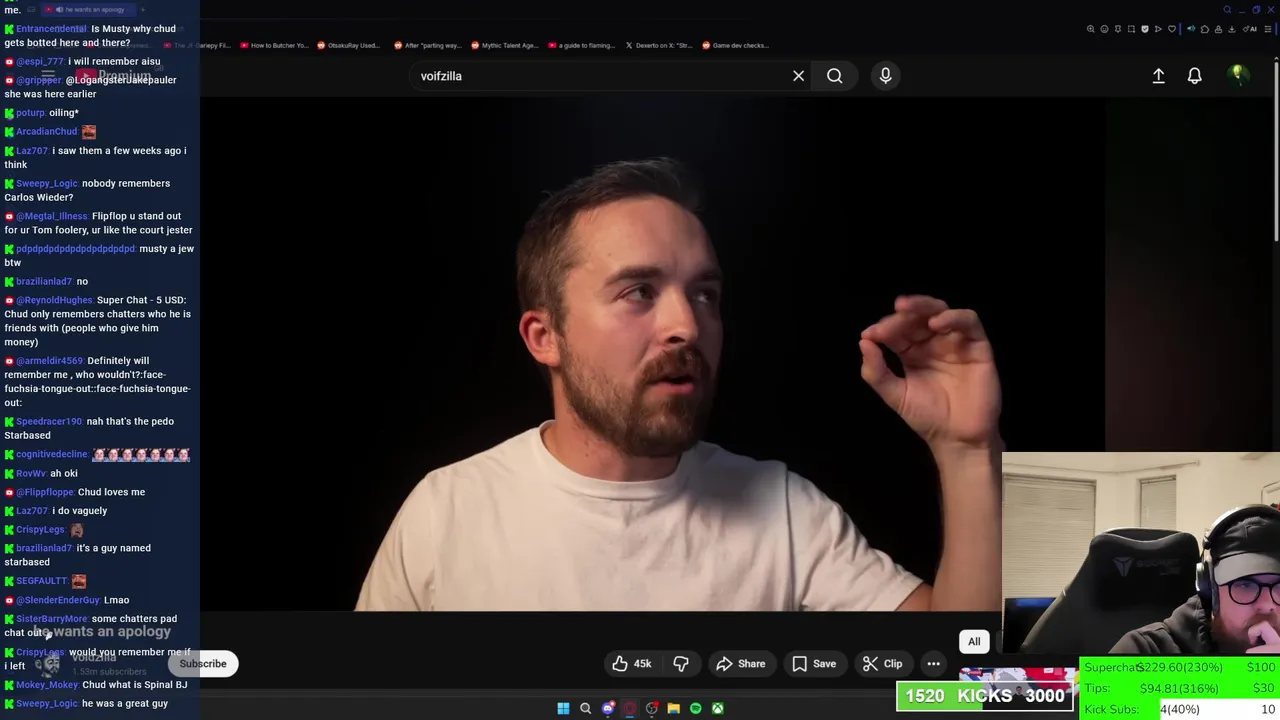This screenshot has width=1280, height=720.
Task: Open Discord from the taskbar
Action: (607, 708)
